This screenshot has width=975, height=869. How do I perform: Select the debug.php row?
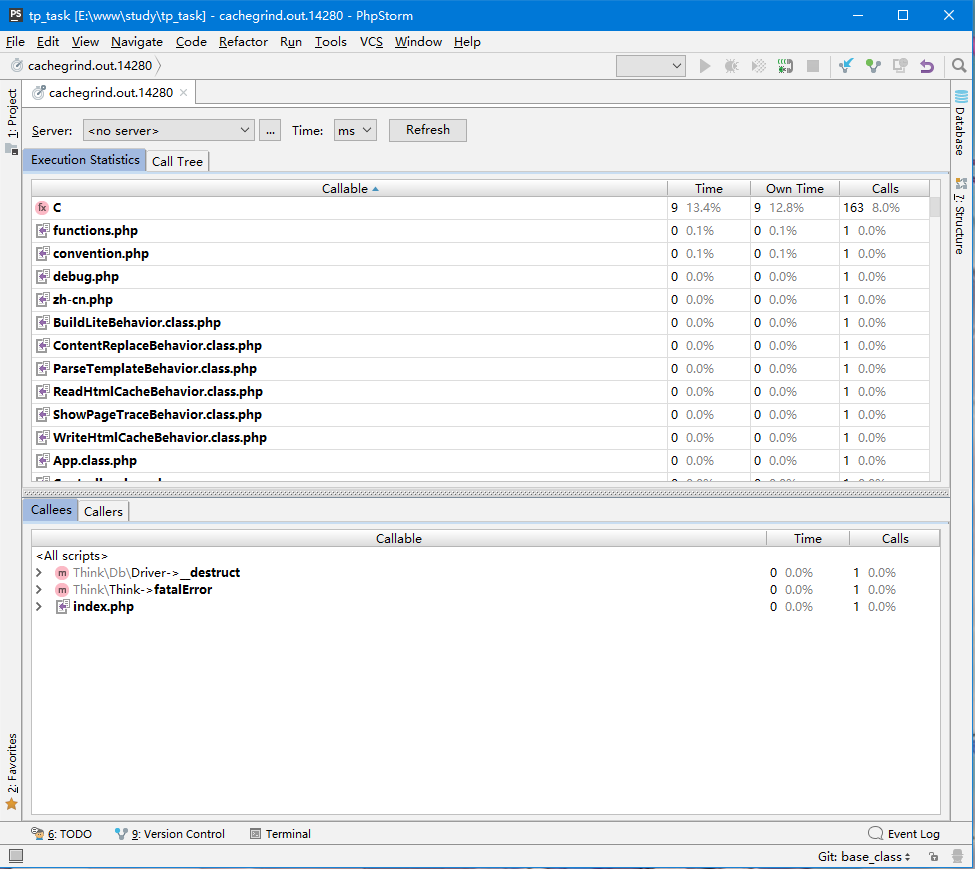pos(480,277)
